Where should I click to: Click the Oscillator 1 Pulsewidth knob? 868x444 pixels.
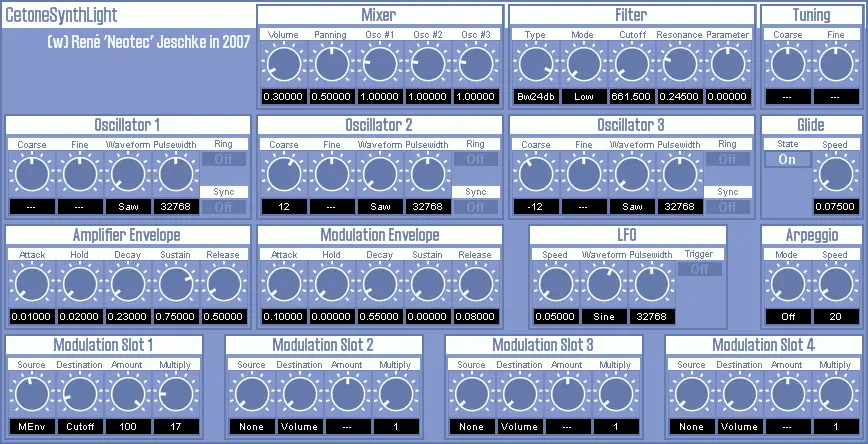(x=175, y=174)
